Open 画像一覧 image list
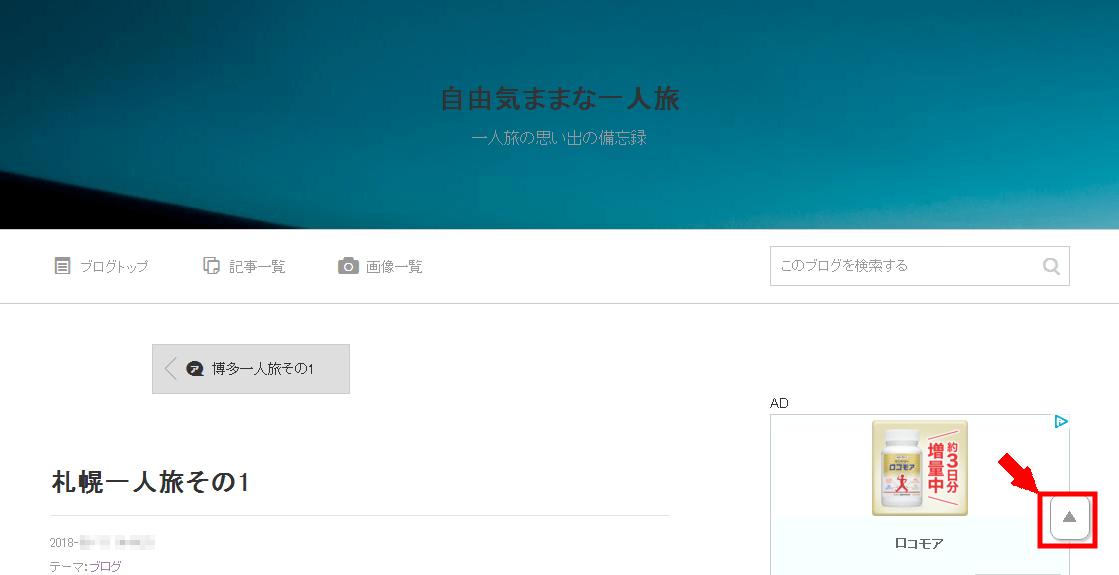Viewport: 1119px width, 575px height. tap(380, 266)
